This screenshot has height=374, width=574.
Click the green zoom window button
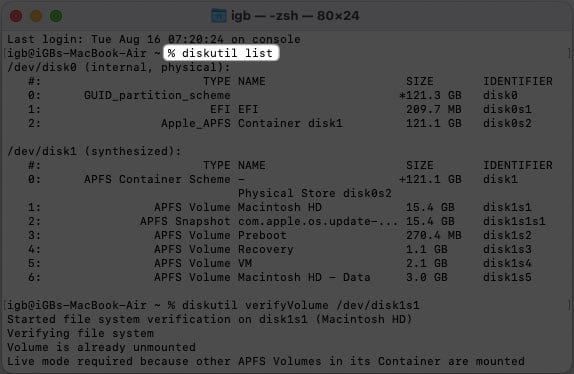point(56,16)
